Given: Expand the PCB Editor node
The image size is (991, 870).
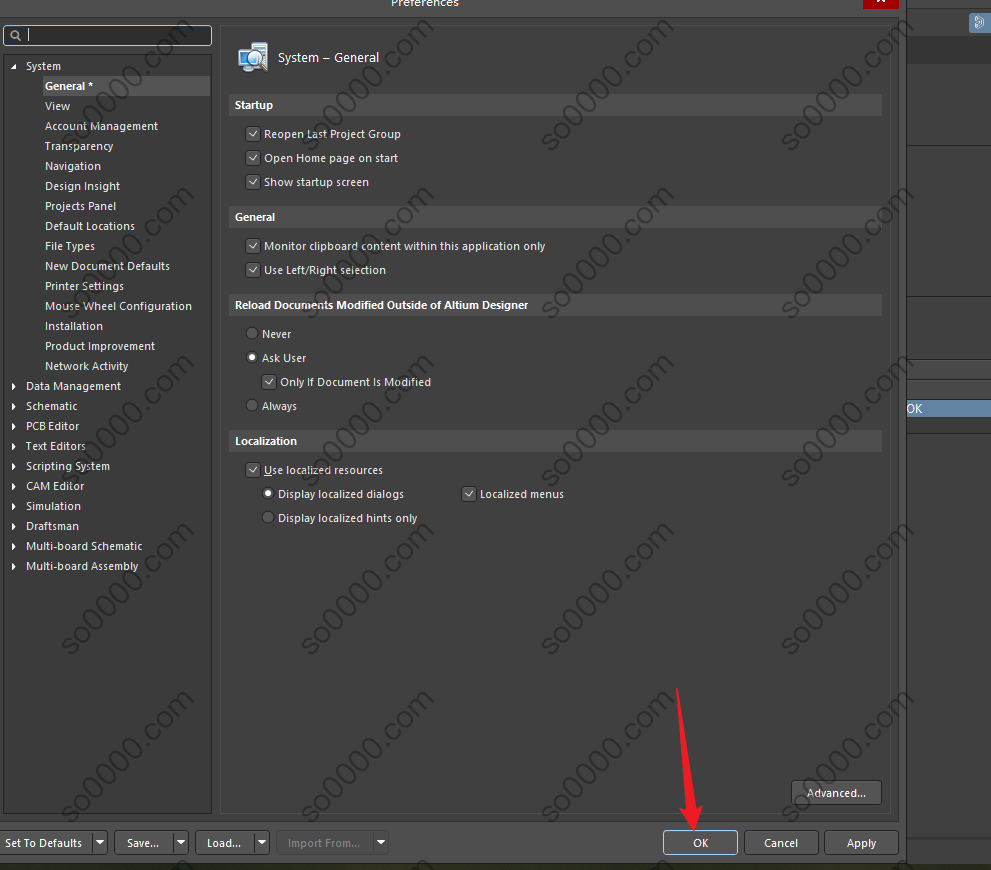Looking at the screenshot, I should (13, 426).
